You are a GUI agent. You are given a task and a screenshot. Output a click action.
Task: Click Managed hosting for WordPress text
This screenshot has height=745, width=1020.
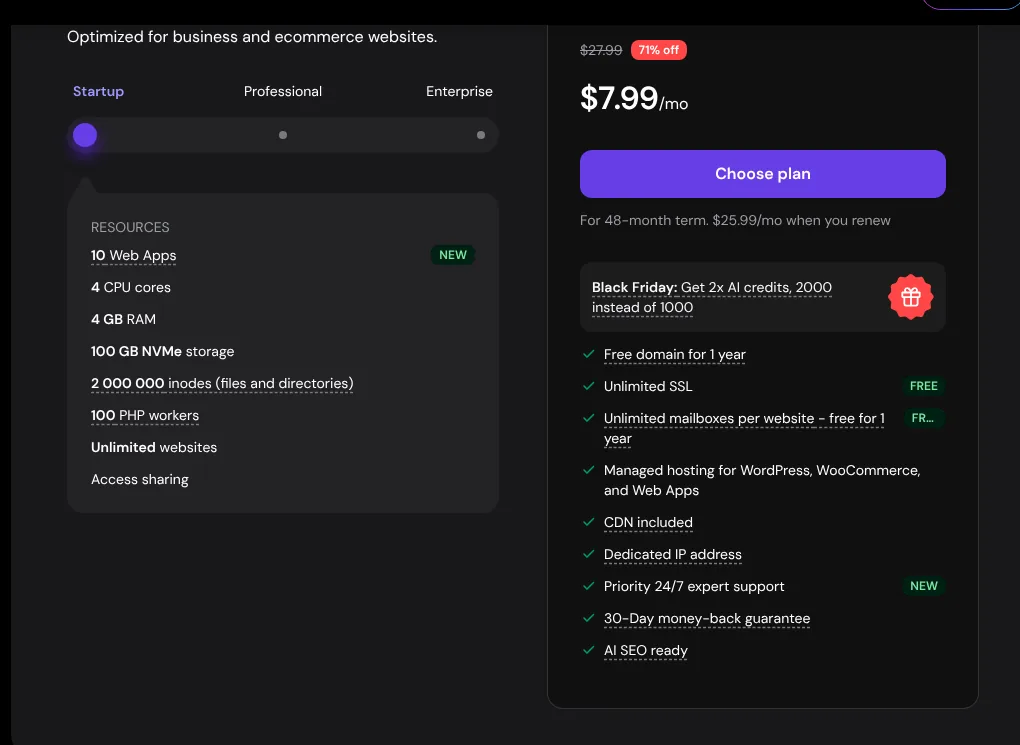point(762,480)
